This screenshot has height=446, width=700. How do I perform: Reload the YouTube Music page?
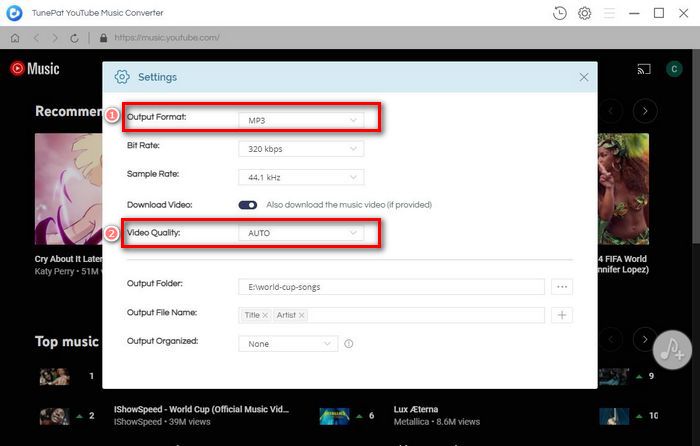(x=74, y=38)
